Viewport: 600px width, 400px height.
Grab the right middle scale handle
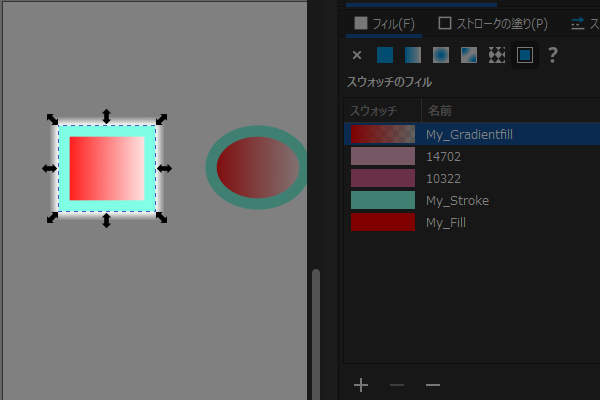pyautogui.click(x=165, y=168)
